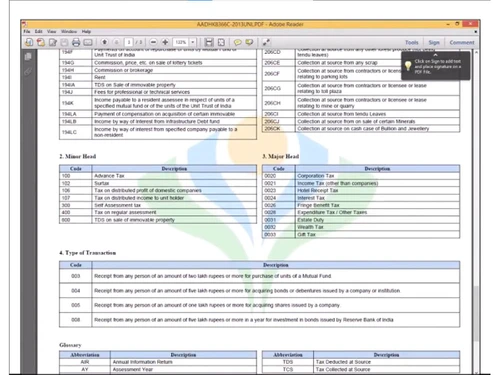Open the page thumbnails panel icon

(28, 57)
